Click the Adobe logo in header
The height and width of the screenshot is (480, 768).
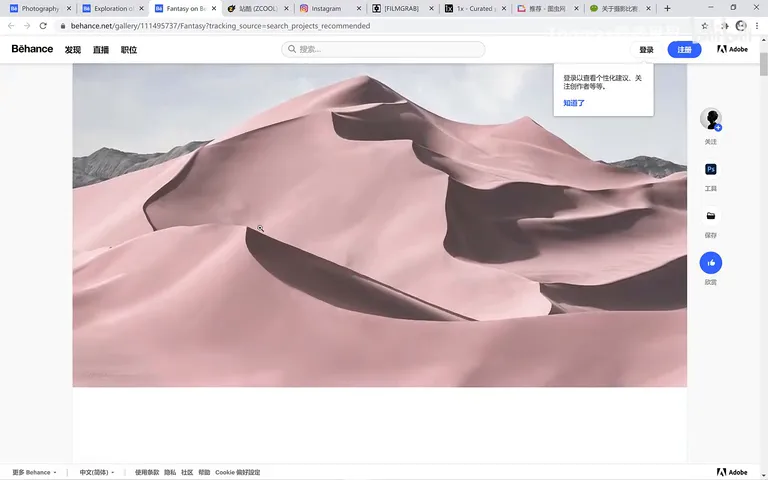732,49
